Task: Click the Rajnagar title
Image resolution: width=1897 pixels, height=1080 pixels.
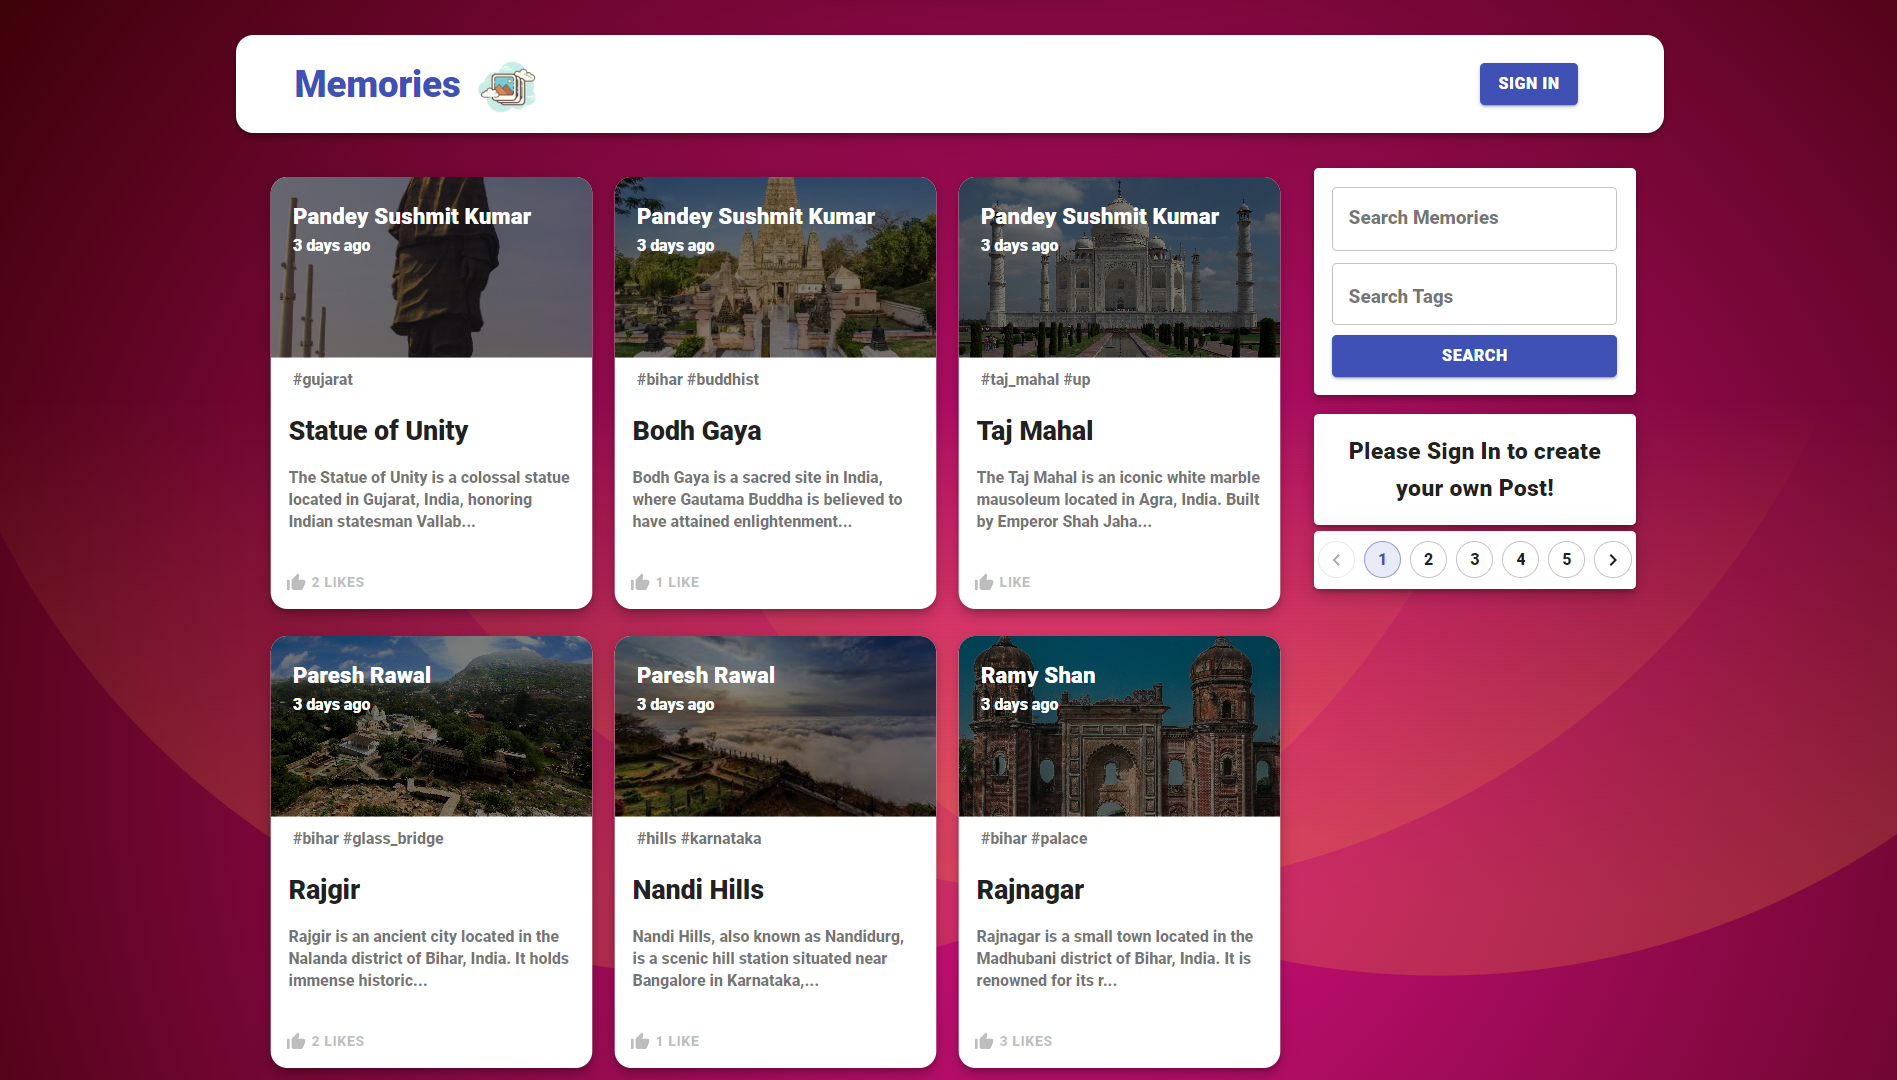Action: (x=1030, y=890)
